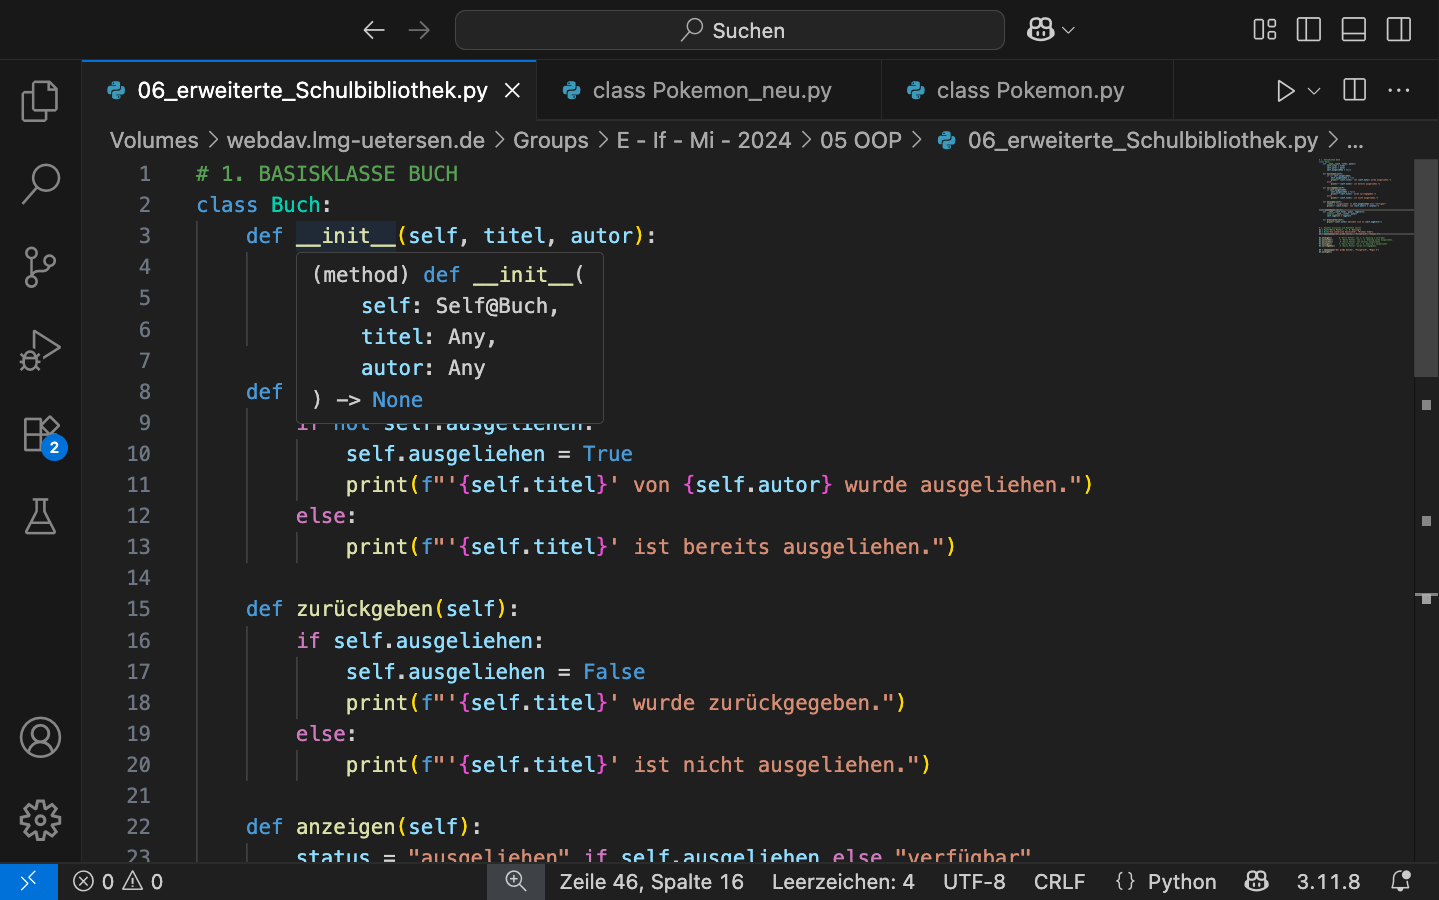Switch to class Pokemon.py tab

click(x=1029, y=91)
